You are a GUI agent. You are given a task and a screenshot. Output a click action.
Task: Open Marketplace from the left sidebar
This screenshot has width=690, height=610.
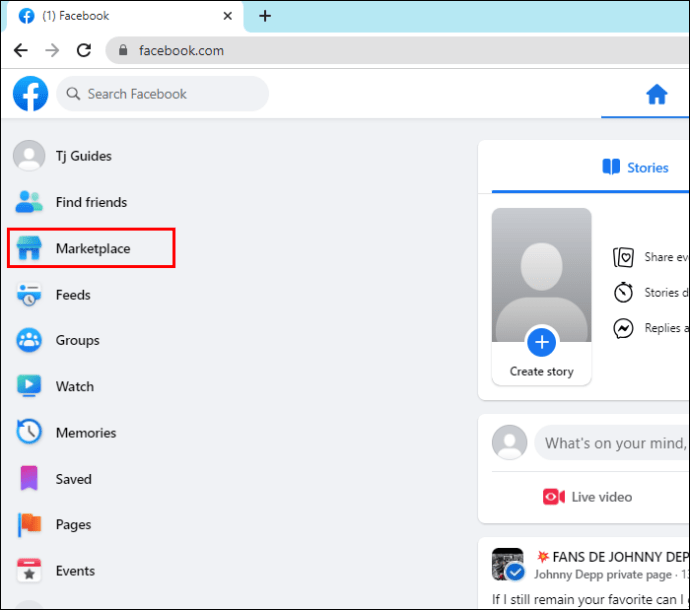pyautogui.click(x=91, y=248)
